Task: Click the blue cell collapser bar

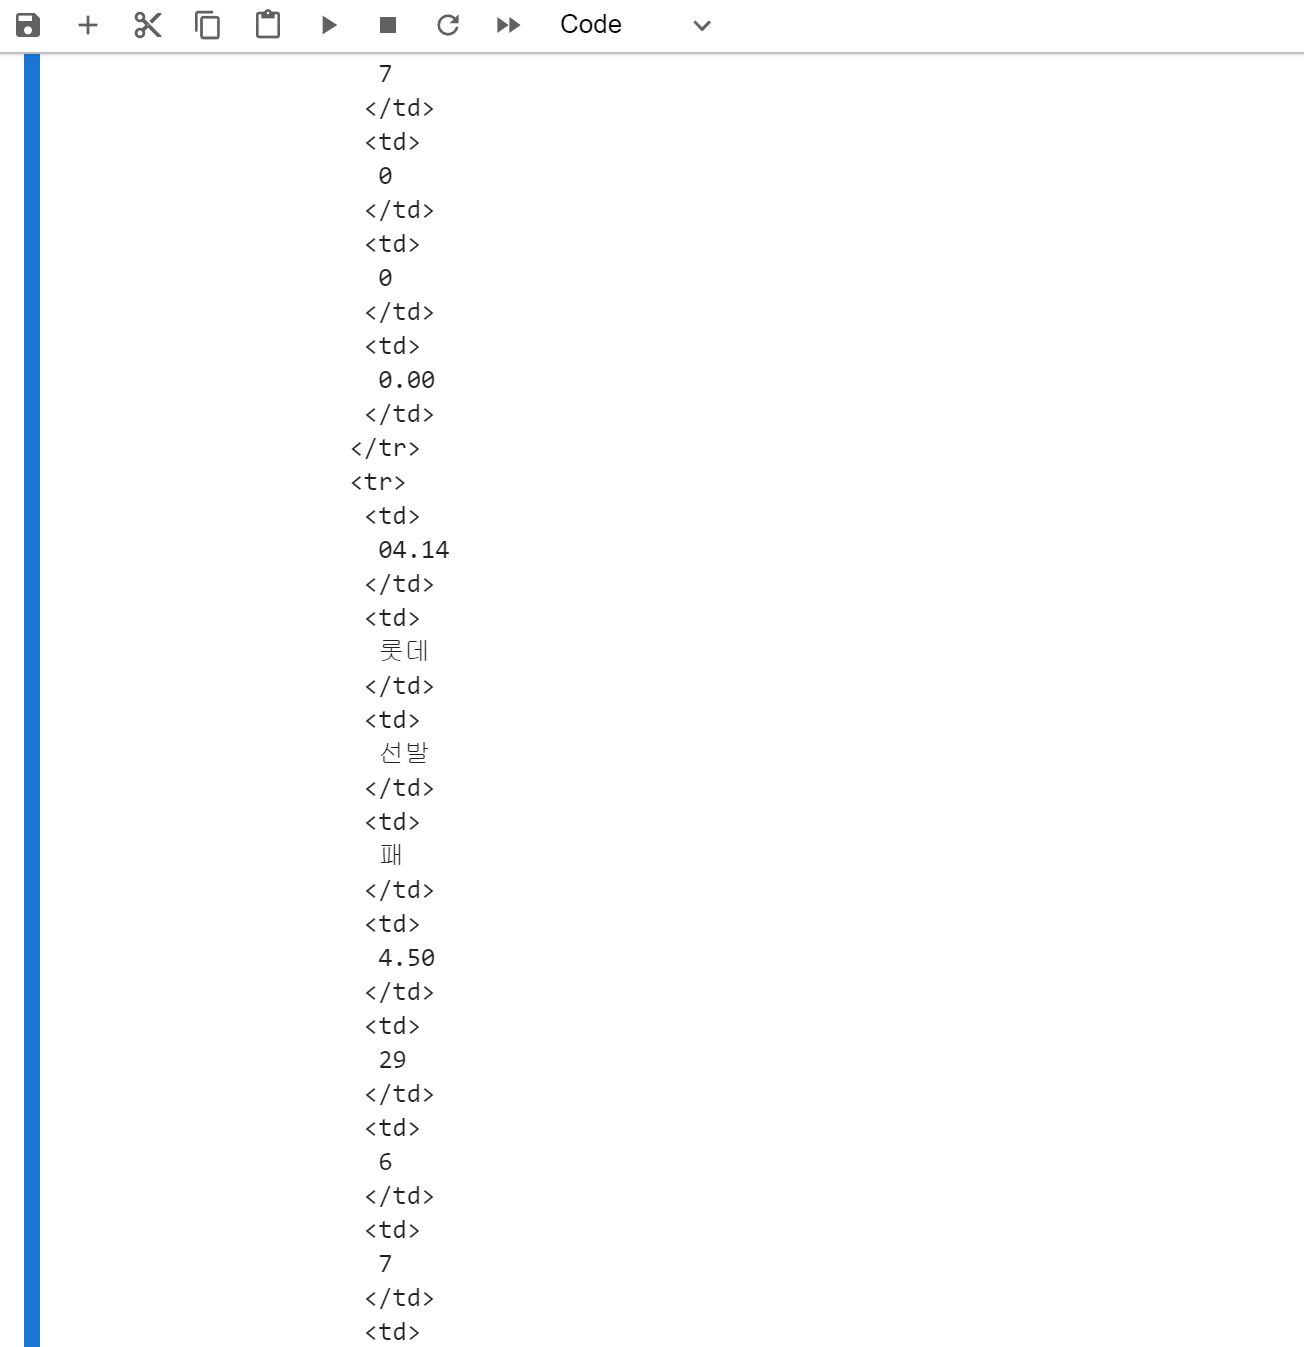Action: coord(32,700)
